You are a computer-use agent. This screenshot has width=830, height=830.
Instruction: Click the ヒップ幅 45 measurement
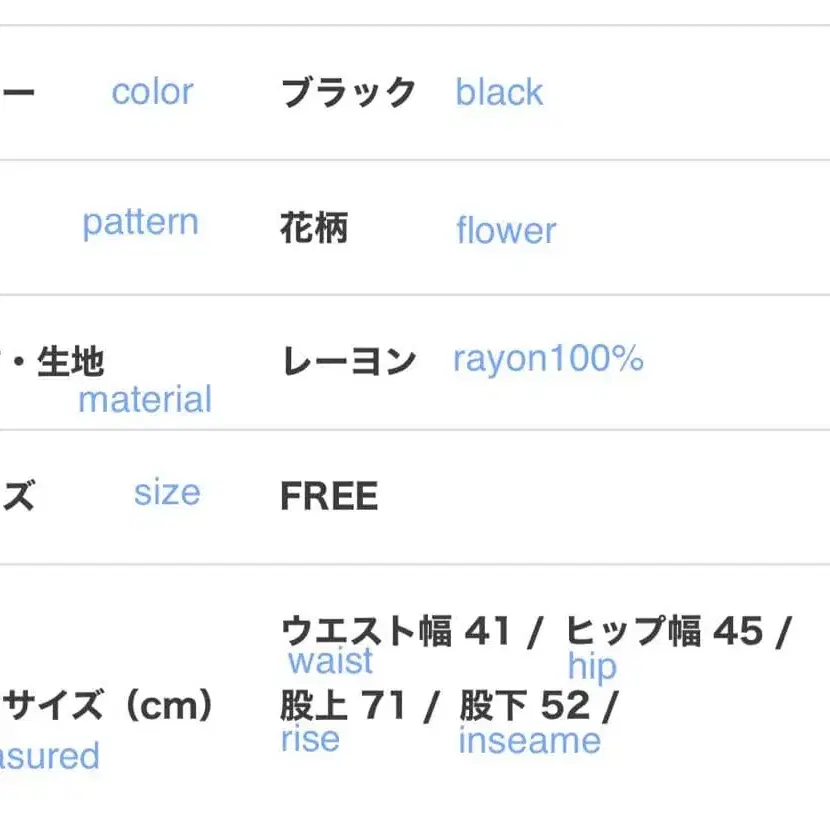coord(666,630)
